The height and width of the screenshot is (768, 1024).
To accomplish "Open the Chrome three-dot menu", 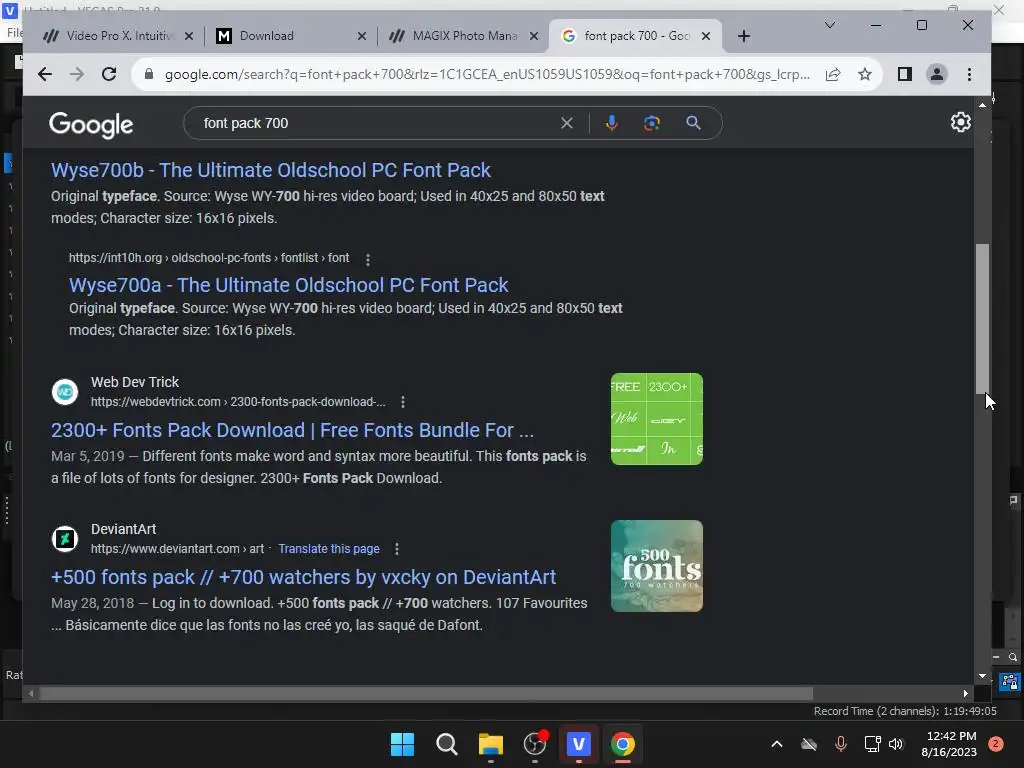I will [969, 74].
